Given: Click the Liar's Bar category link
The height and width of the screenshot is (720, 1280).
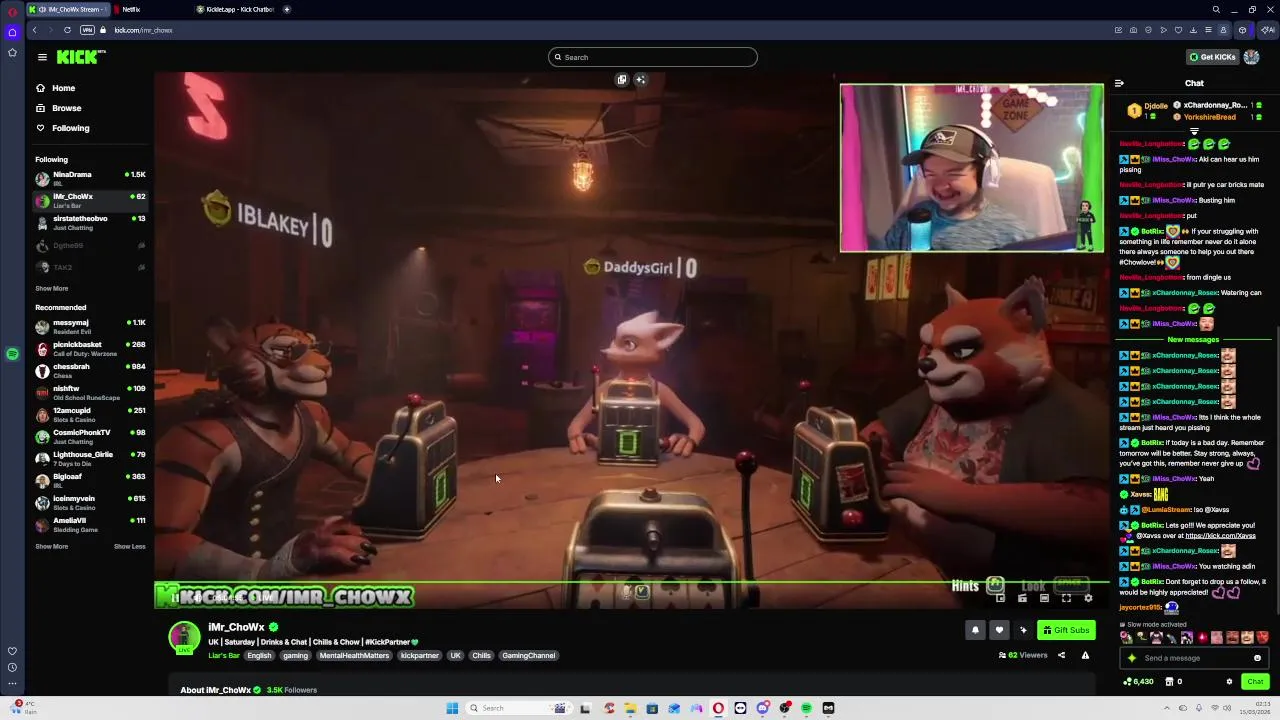Looking at the screenshot, I should (224, 656).
